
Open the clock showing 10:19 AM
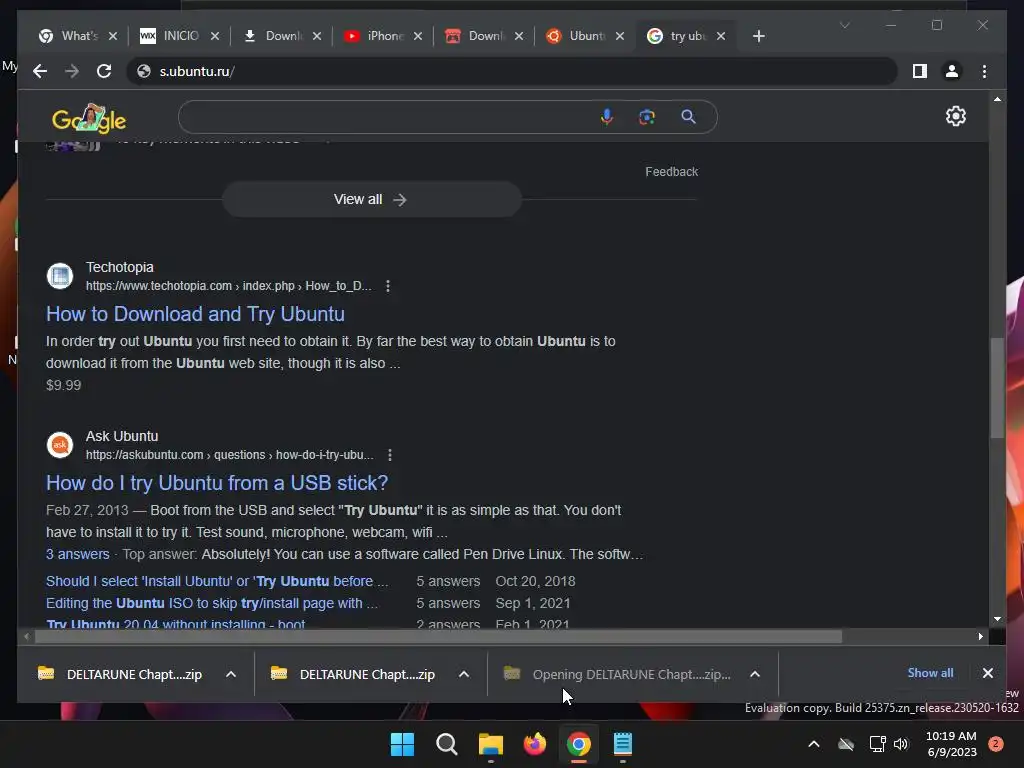(x=951, y=744)
